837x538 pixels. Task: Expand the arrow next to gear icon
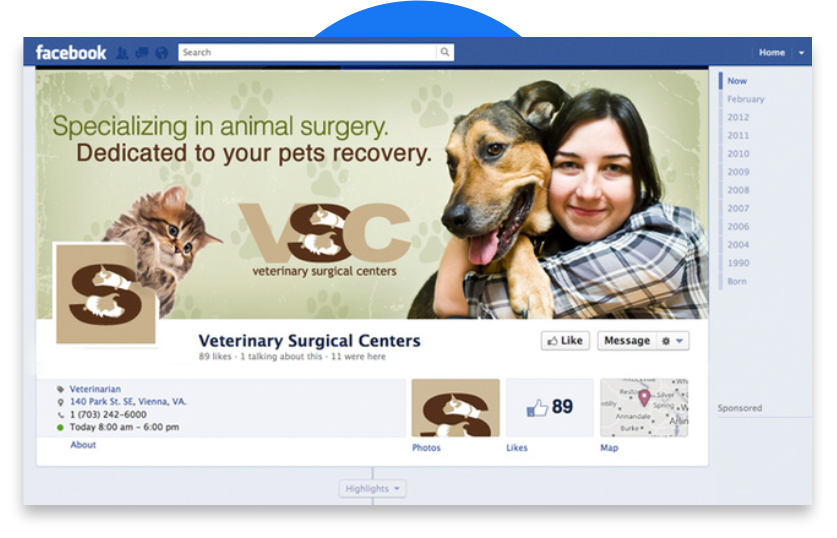[680, 341]
